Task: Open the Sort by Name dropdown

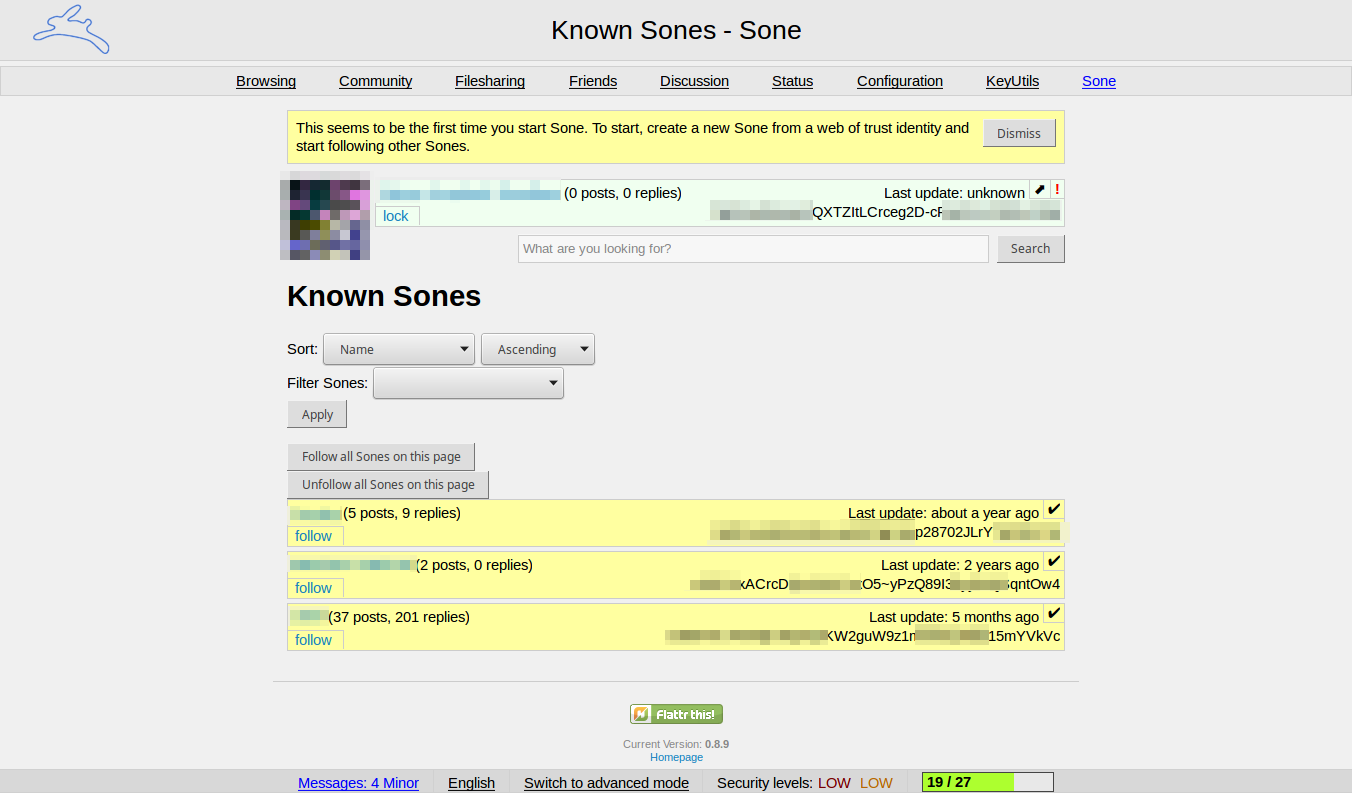Action: [398, 349]
